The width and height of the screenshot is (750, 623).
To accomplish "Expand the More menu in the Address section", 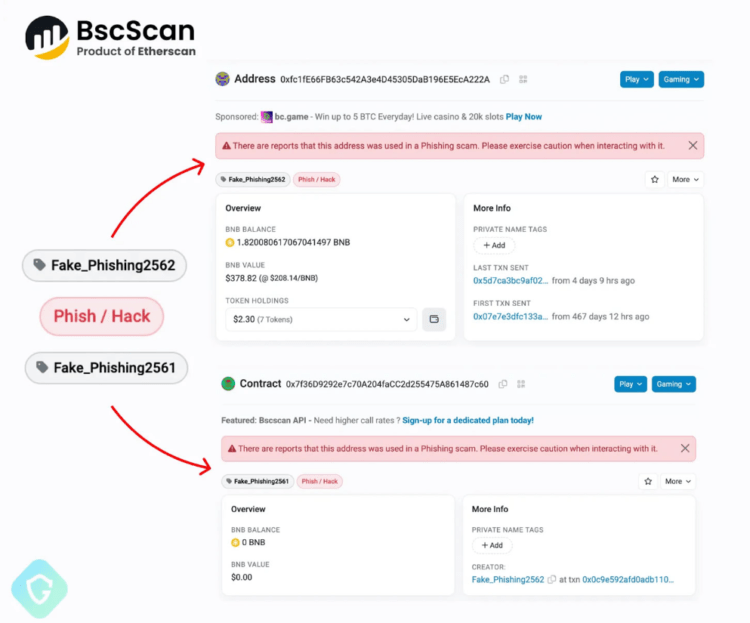I will click(x=685, y=180).
